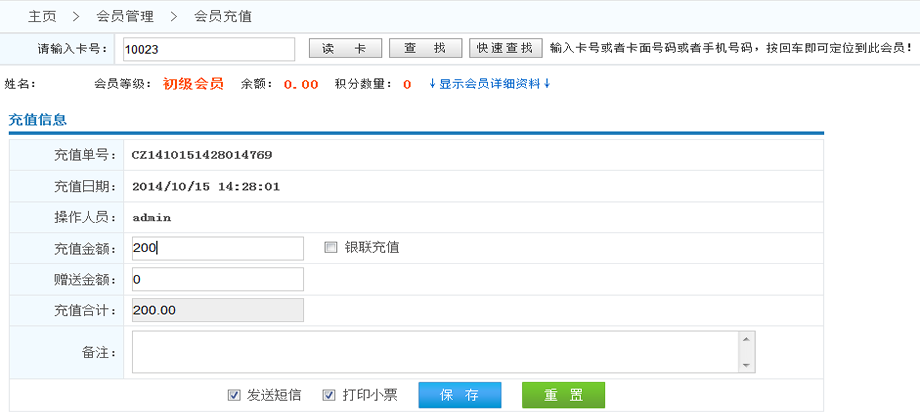Click the remarks scrollbar down arrow
The width and height of the screenshot is (921, 419).
tap(746, 365)
